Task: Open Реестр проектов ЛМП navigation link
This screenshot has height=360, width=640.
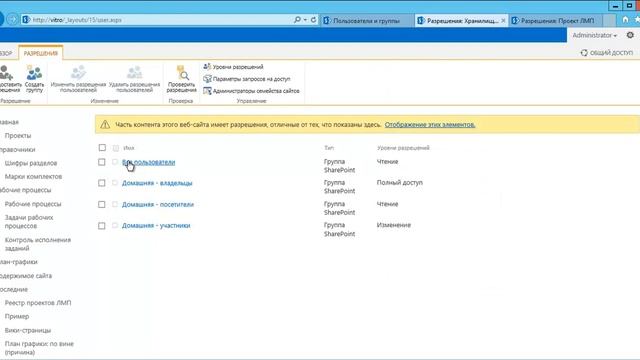Action: 38,303
